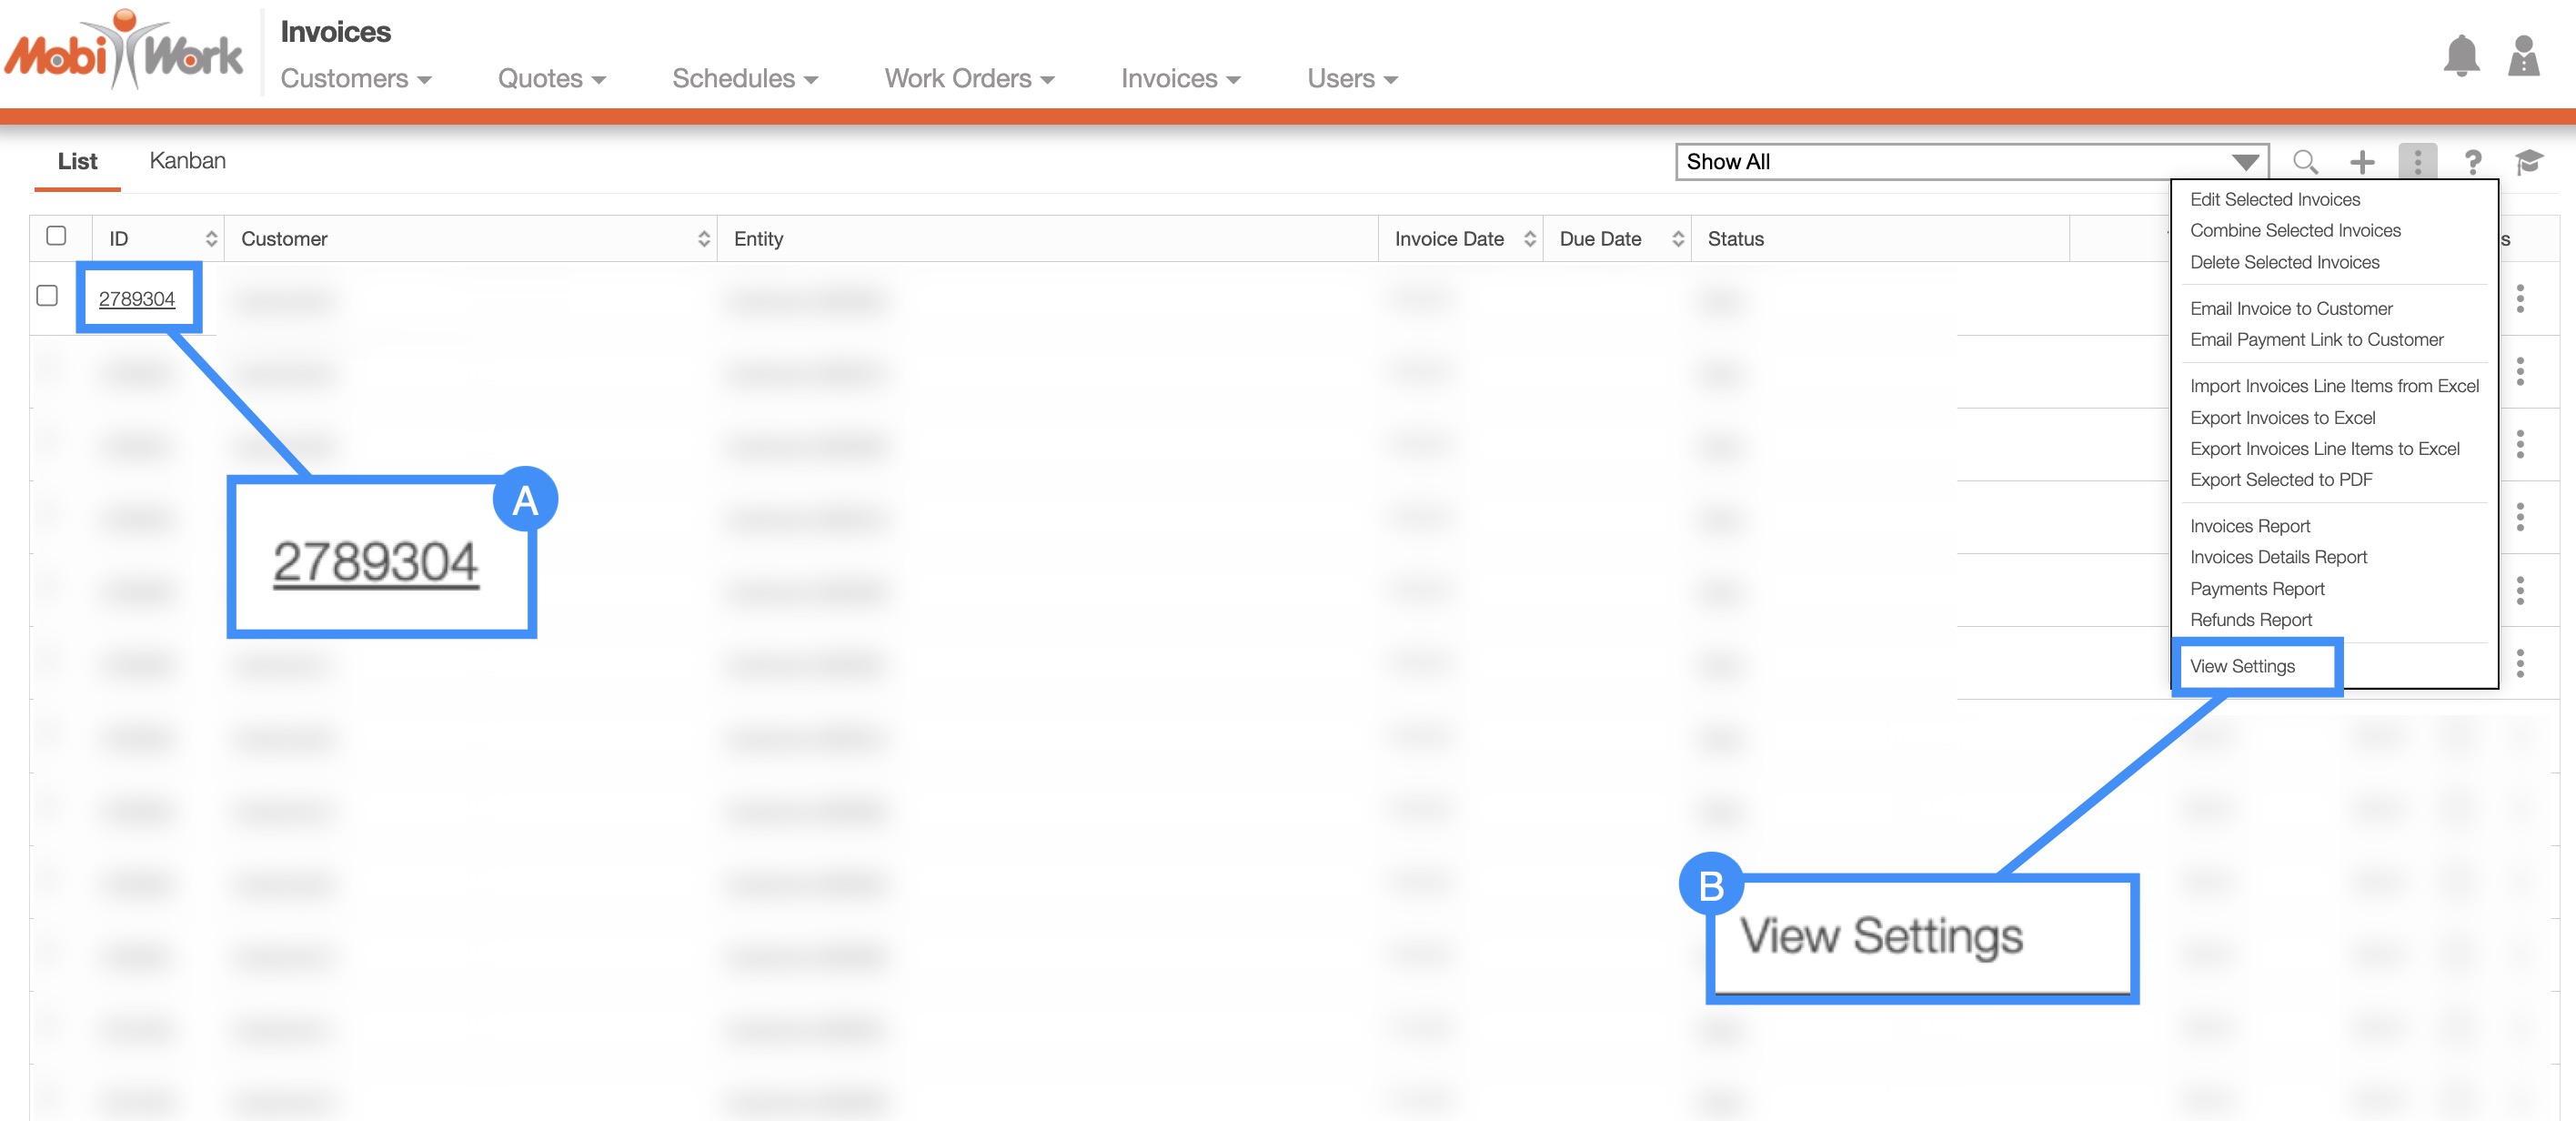Screen dimensions: 2576x1121
Task: Click the graduation cap training icon
Action: click(2529, 161)
